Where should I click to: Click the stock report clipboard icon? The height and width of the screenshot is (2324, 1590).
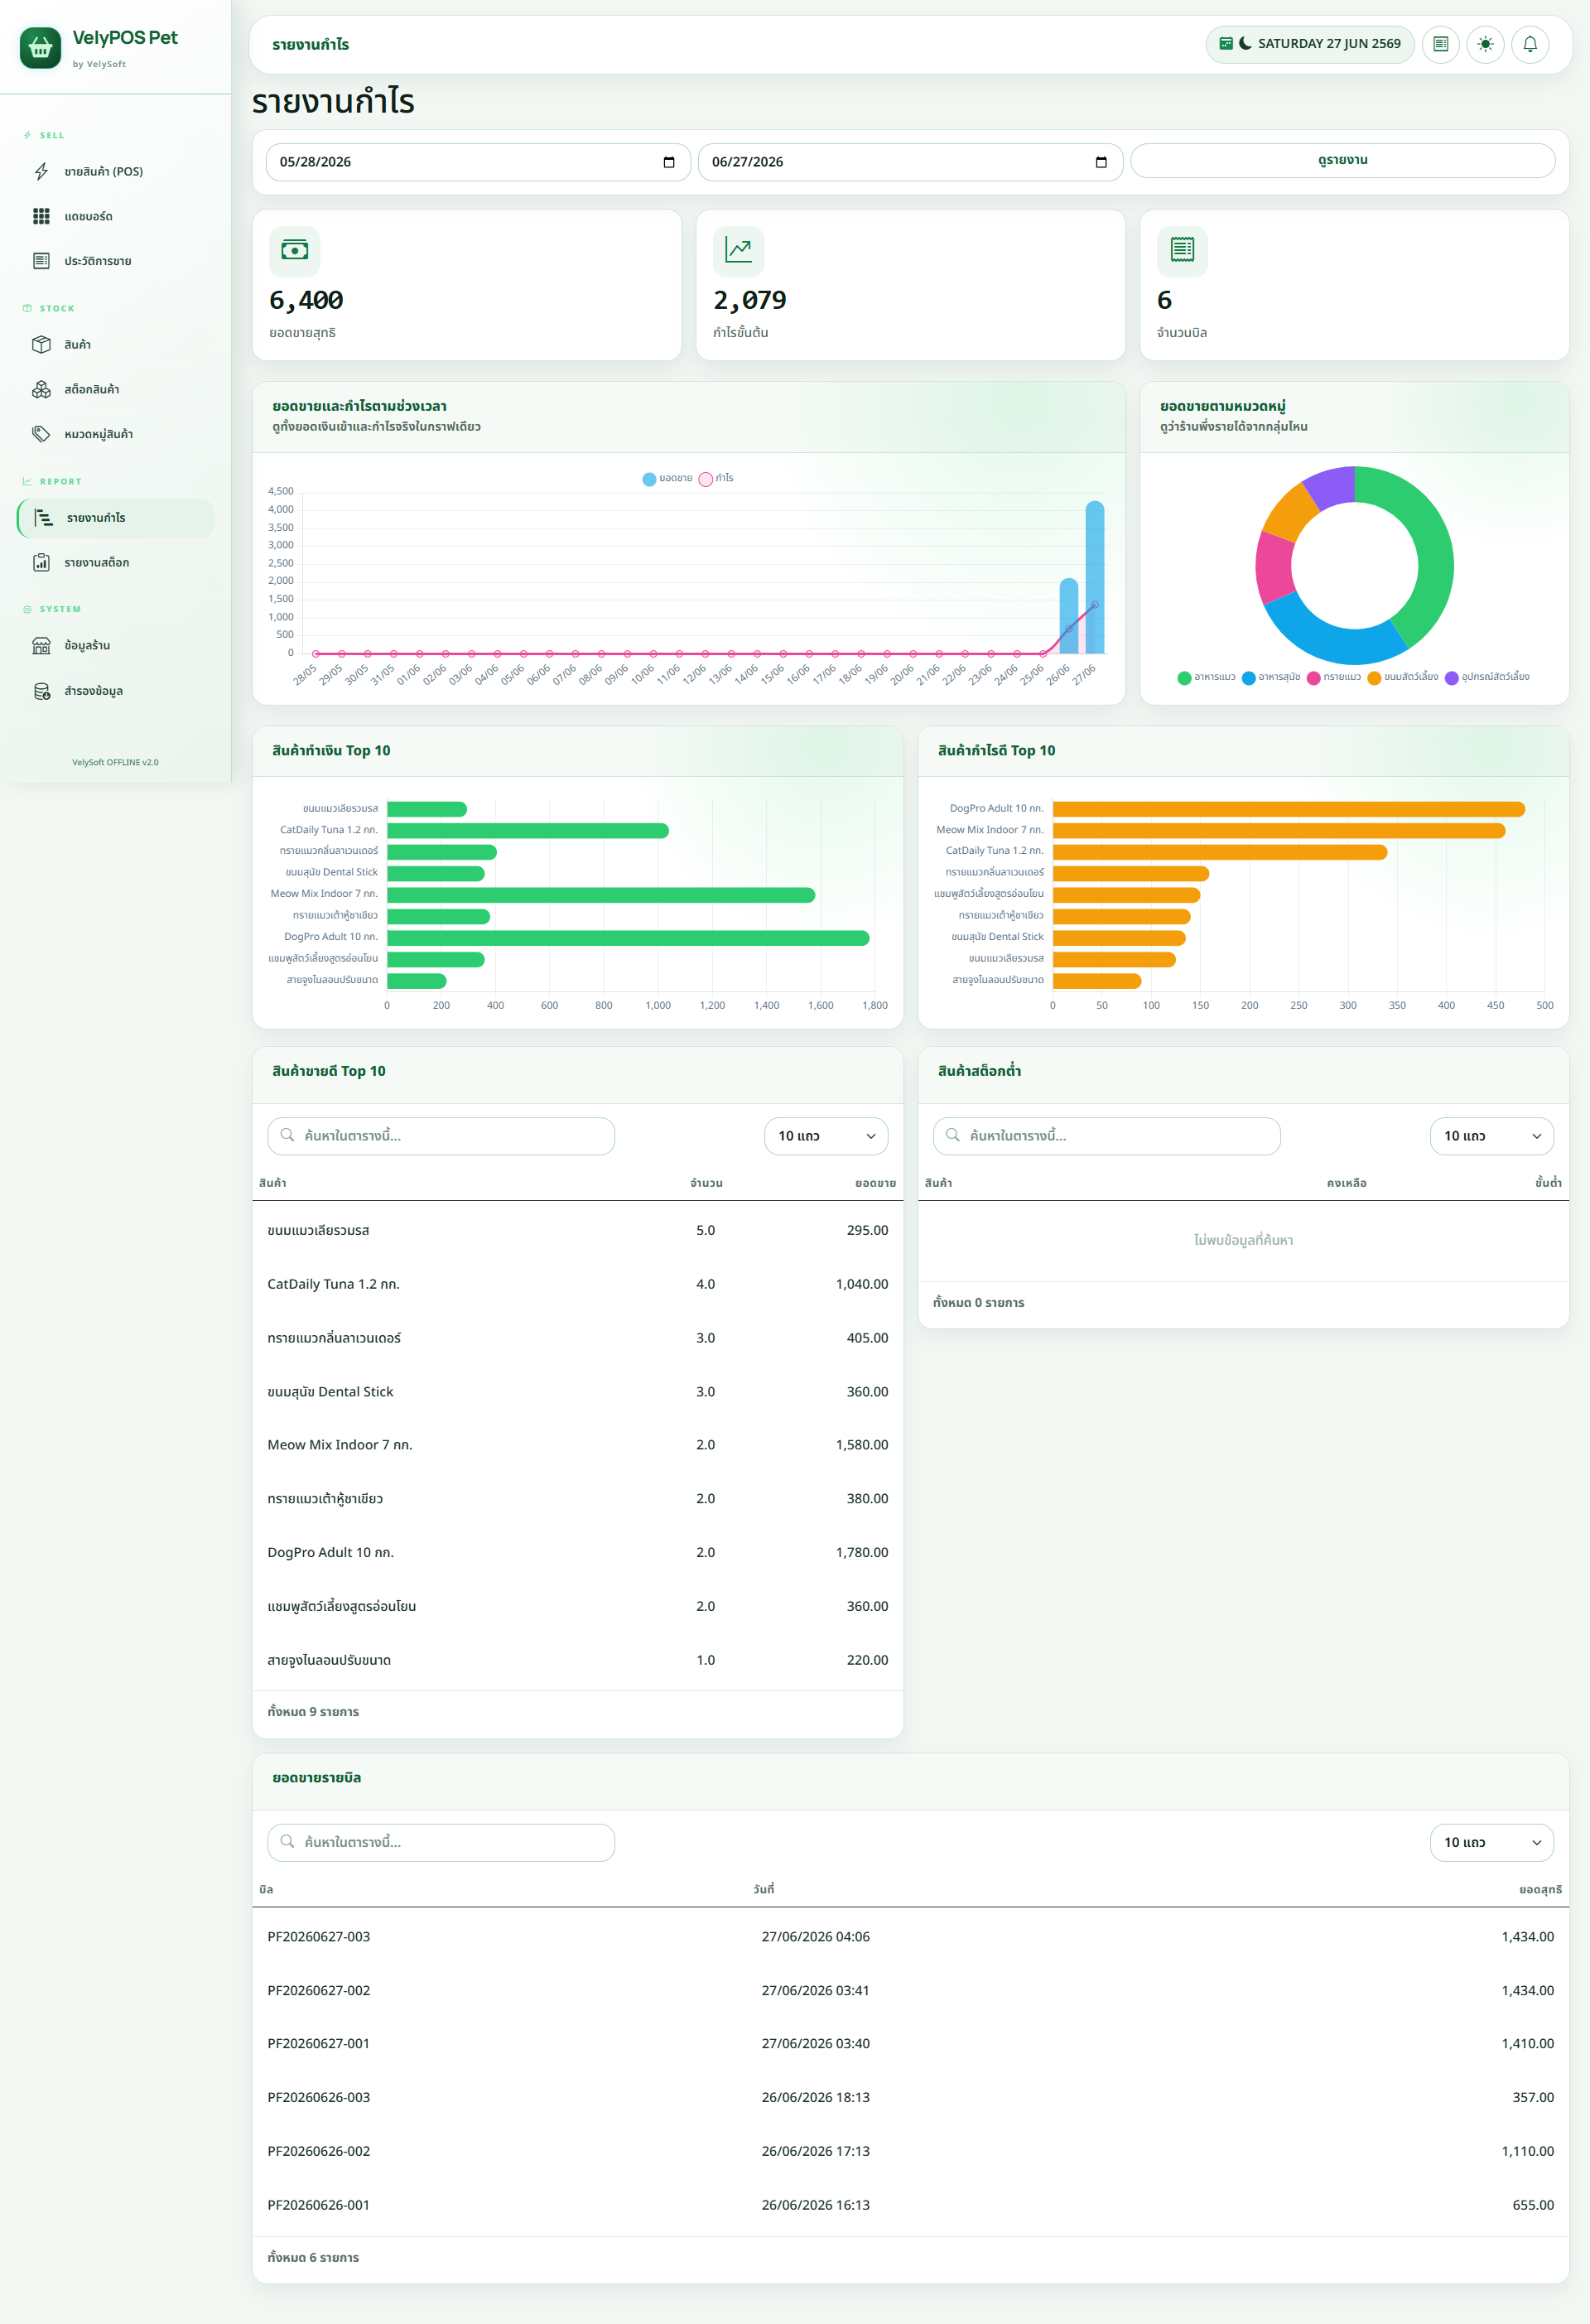(x=41, y=563)
